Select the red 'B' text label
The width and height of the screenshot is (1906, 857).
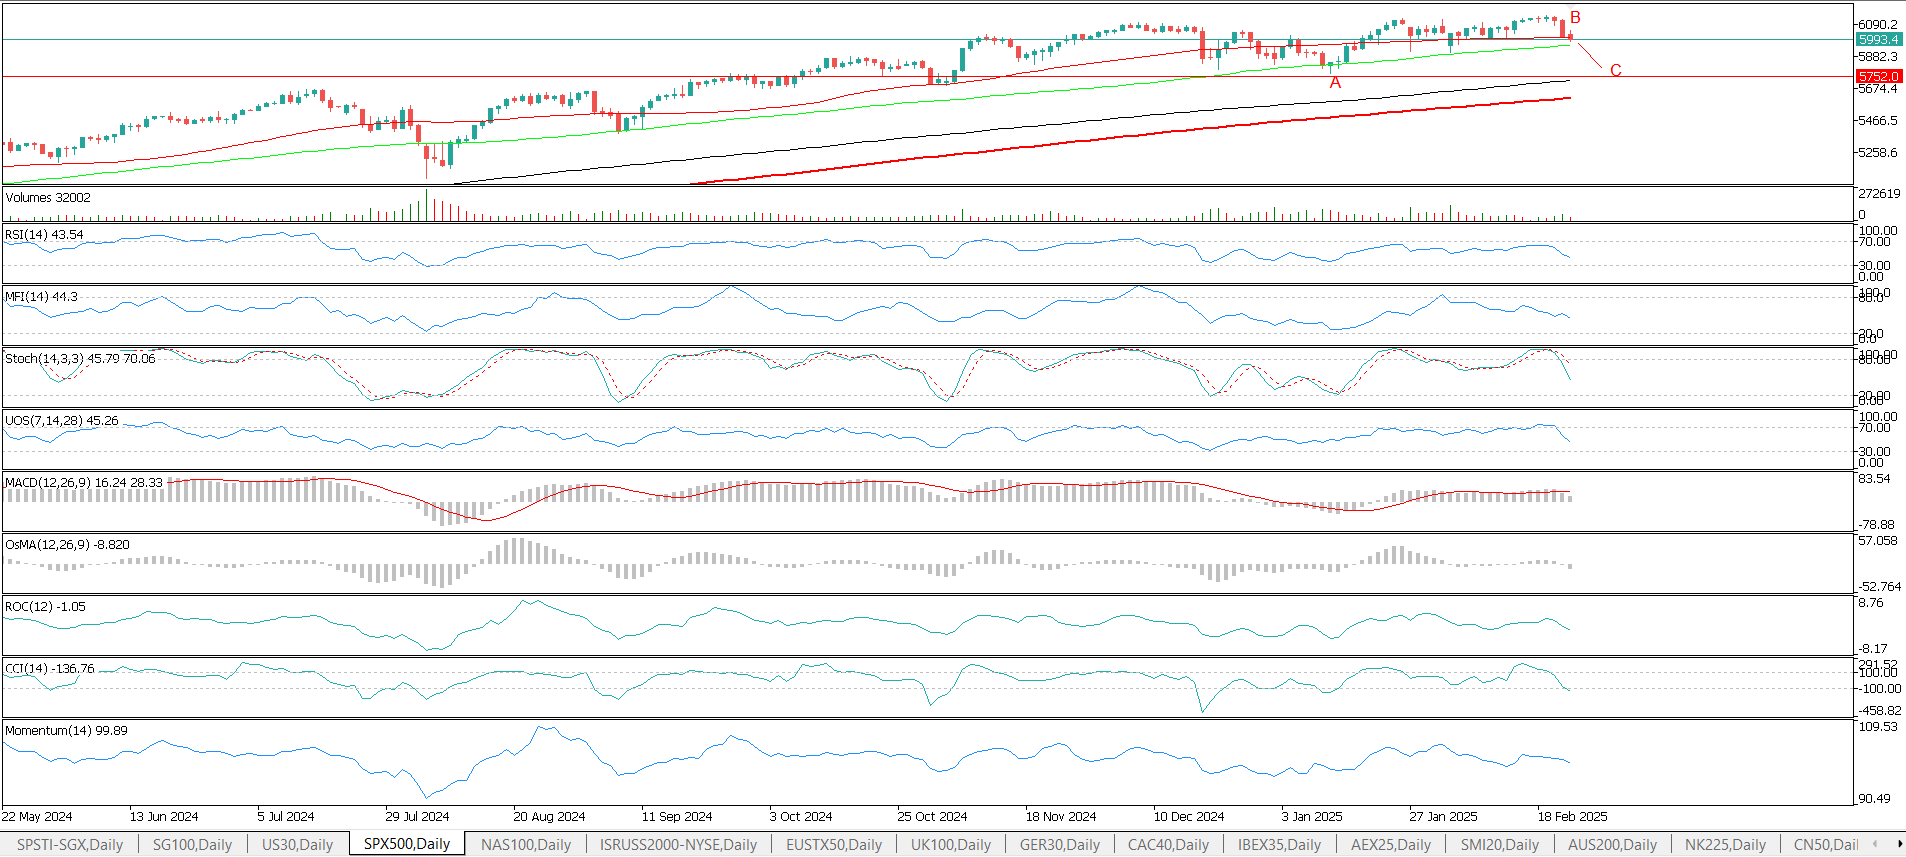(1576, 18)
